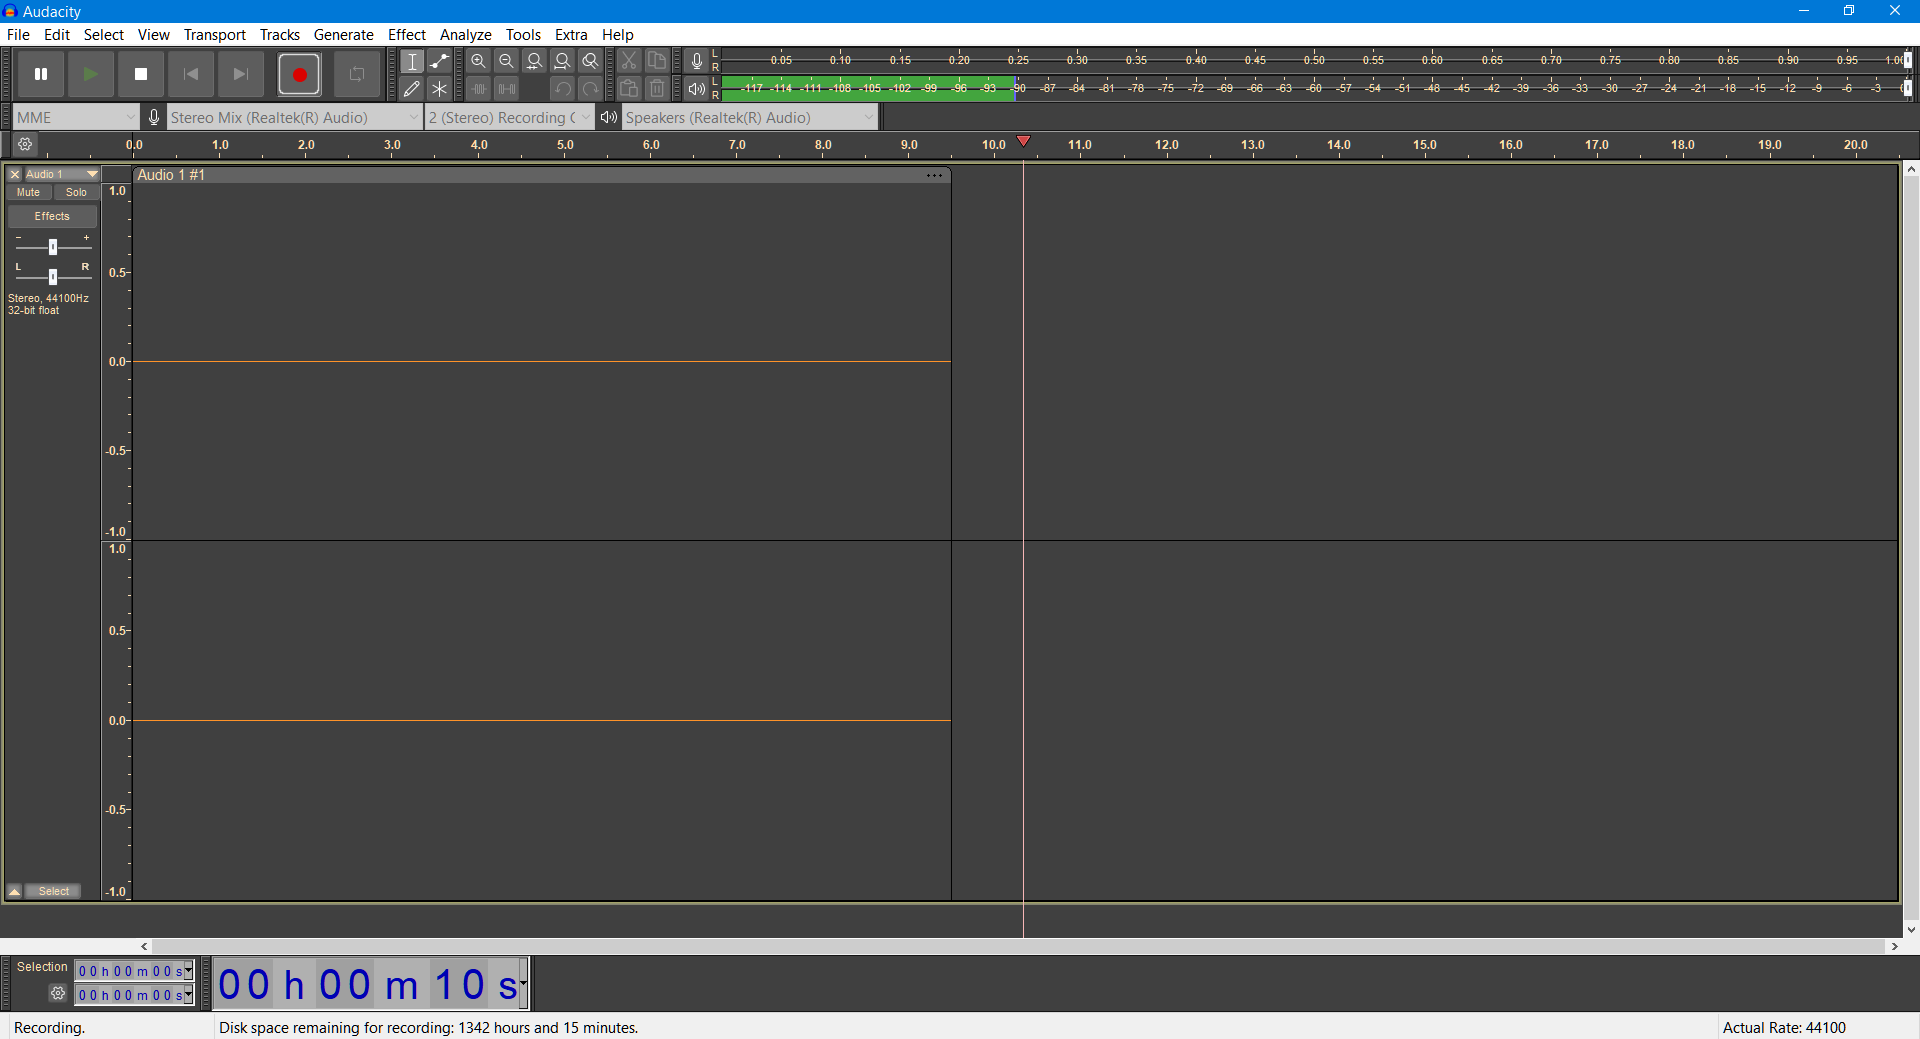Click the horizontal scrollbar track
Viewport: 1920px width, 1039px height.
(1018, 946)
